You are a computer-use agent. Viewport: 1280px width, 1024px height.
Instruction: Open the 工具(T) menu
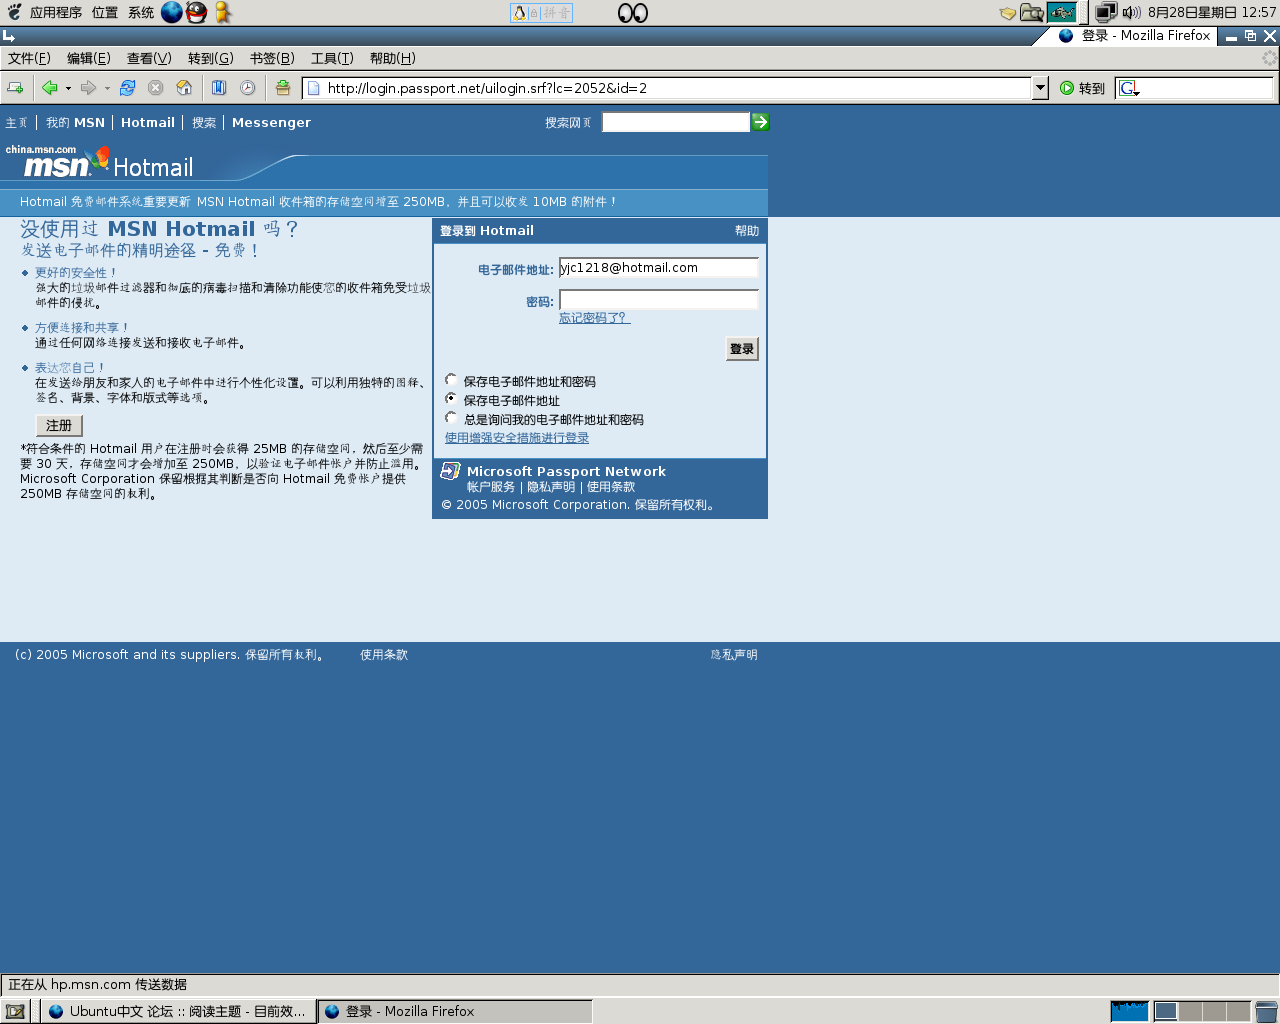pyautogui.click(x=332, y=58)
